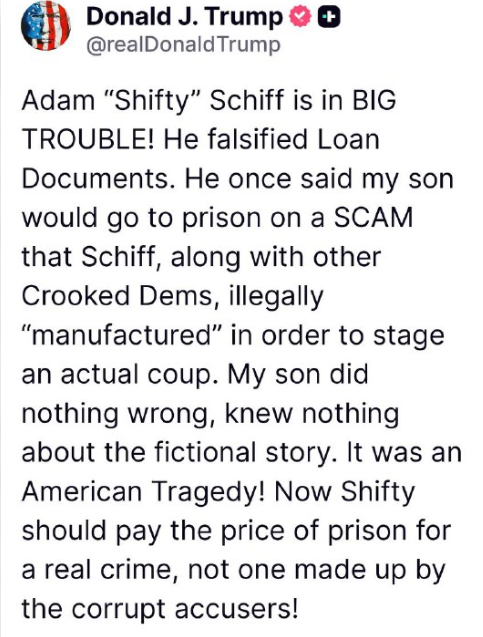Click the black plus badge icon
This screenshot has height=637, width=483.
tap(329, 17)
